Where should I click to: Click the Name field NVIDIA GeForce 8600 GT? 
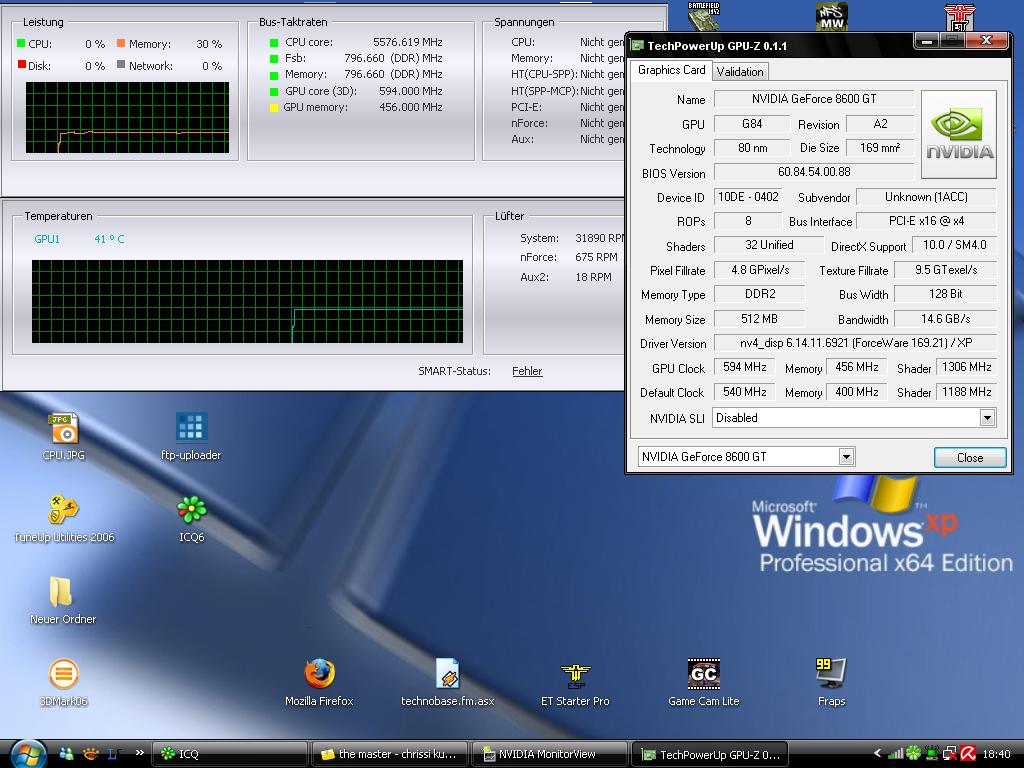point(814,99)
